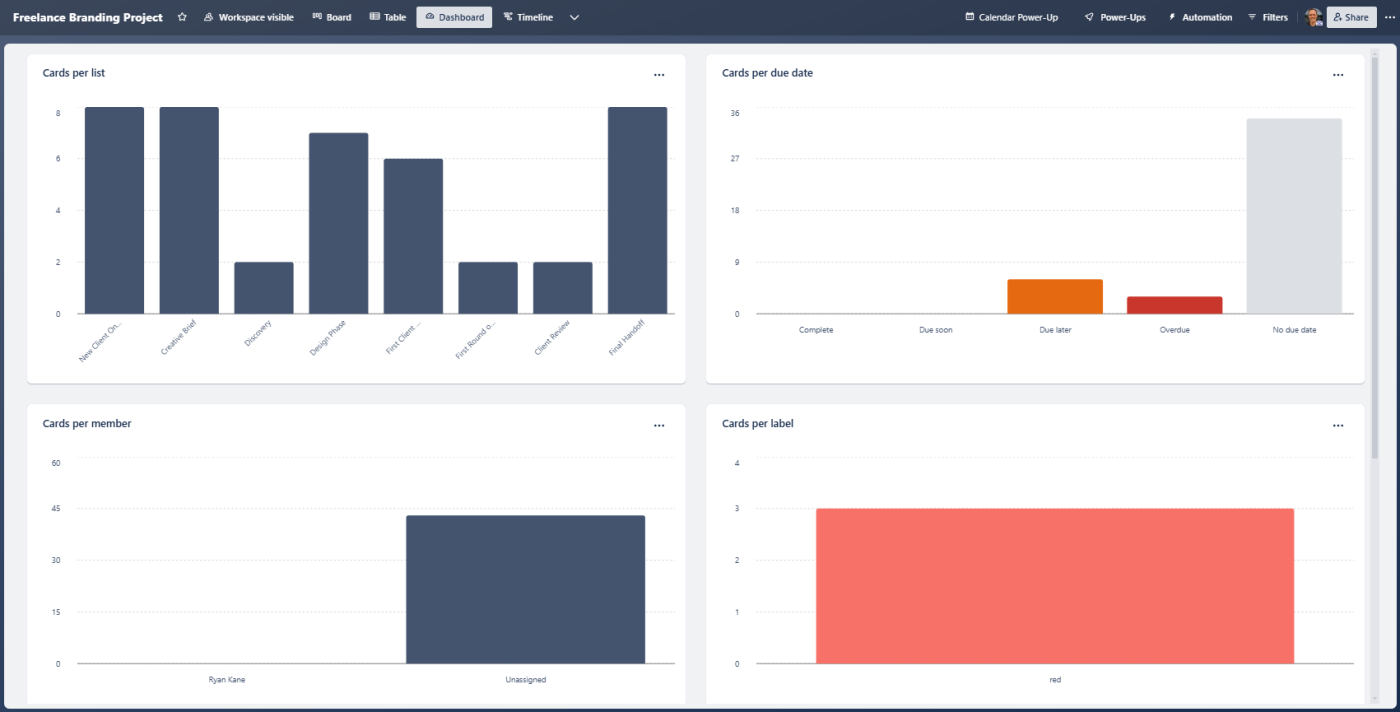
Task: Open the Calendar Power-Up
Action: pyautogui.click(x=1011, y=17)
